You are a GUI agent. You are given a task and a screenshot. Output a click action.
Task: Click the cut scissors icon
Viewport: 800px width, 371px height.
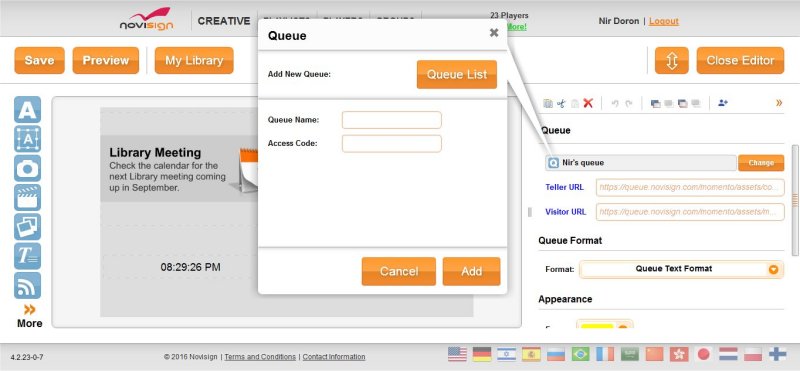coord(561,103)
